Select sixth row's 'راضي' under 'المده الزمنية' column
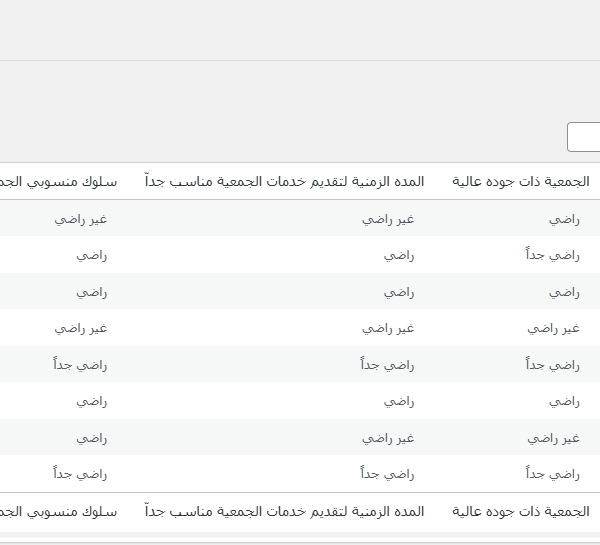The height and width of the screenshot is (545, 600). 399,402
